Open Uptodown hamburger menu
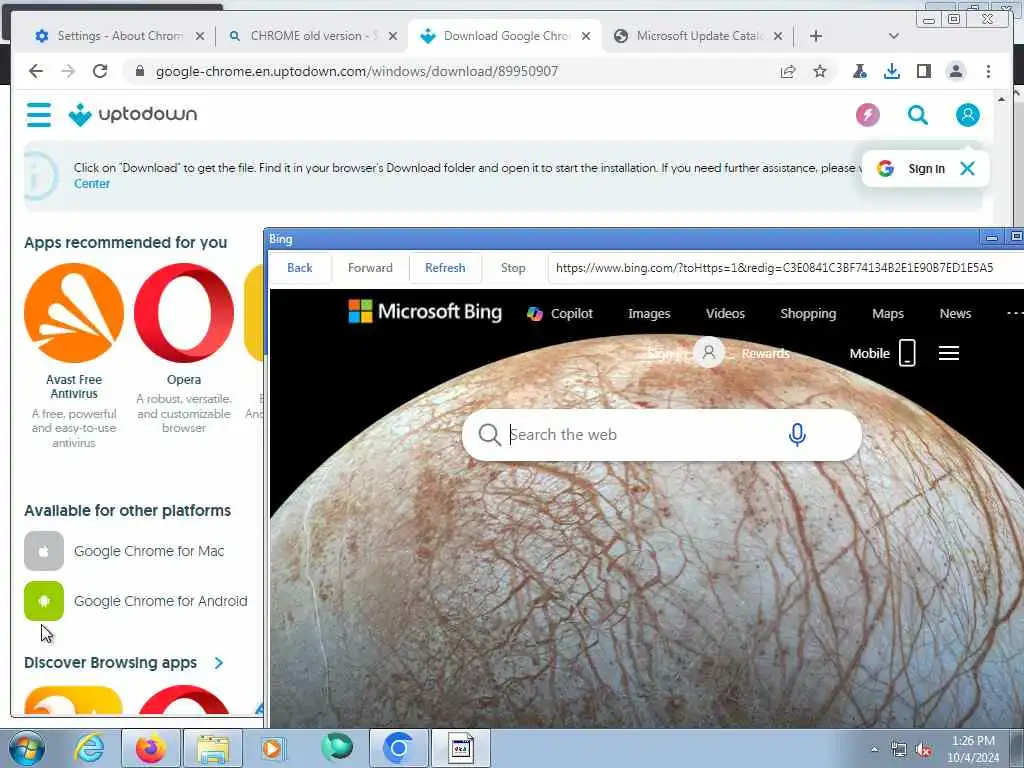The height and width of the screenshot is (768, 1024). pyautogui.click(x=39, y=114)
